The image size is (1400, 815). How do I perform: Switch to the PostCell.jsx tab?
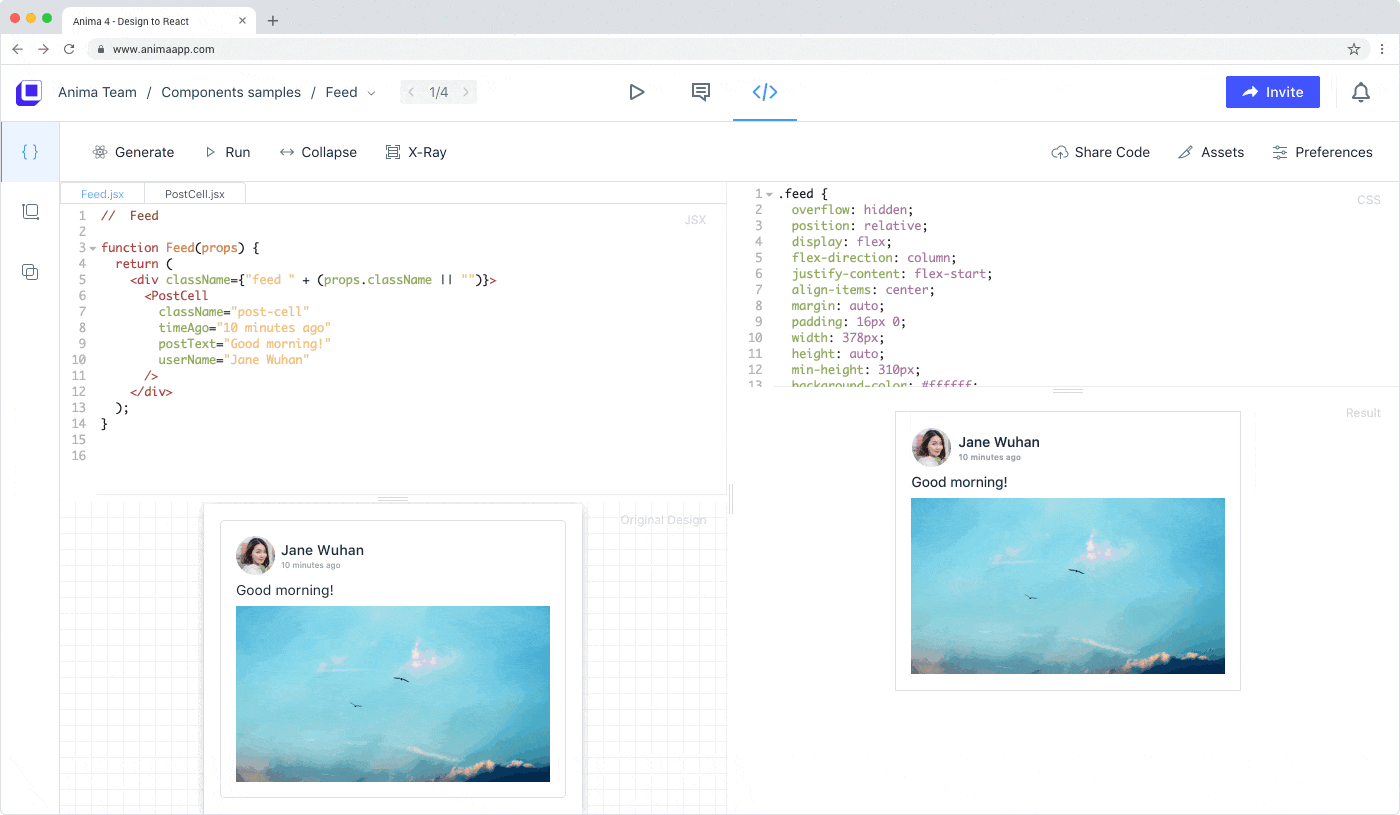point(195,193)
